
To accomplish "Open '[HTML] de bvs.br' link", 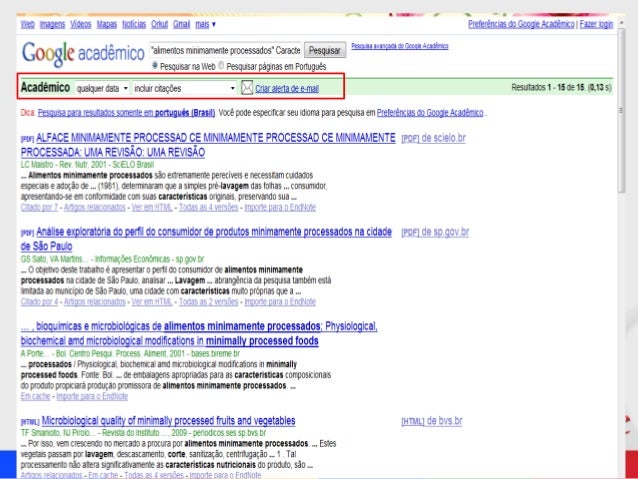I will [432, 421].
